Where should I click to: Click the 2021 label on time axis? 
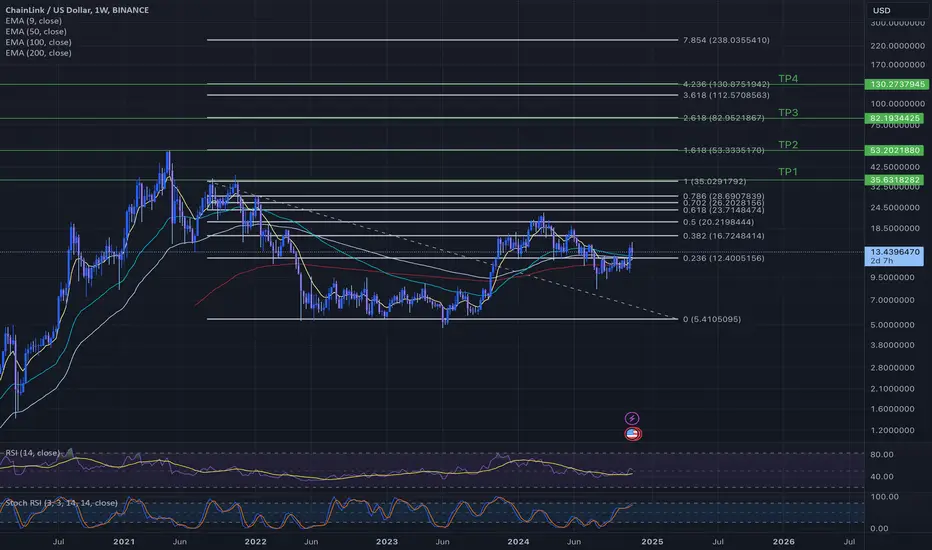pyautogui.click(x=124, y=542)
